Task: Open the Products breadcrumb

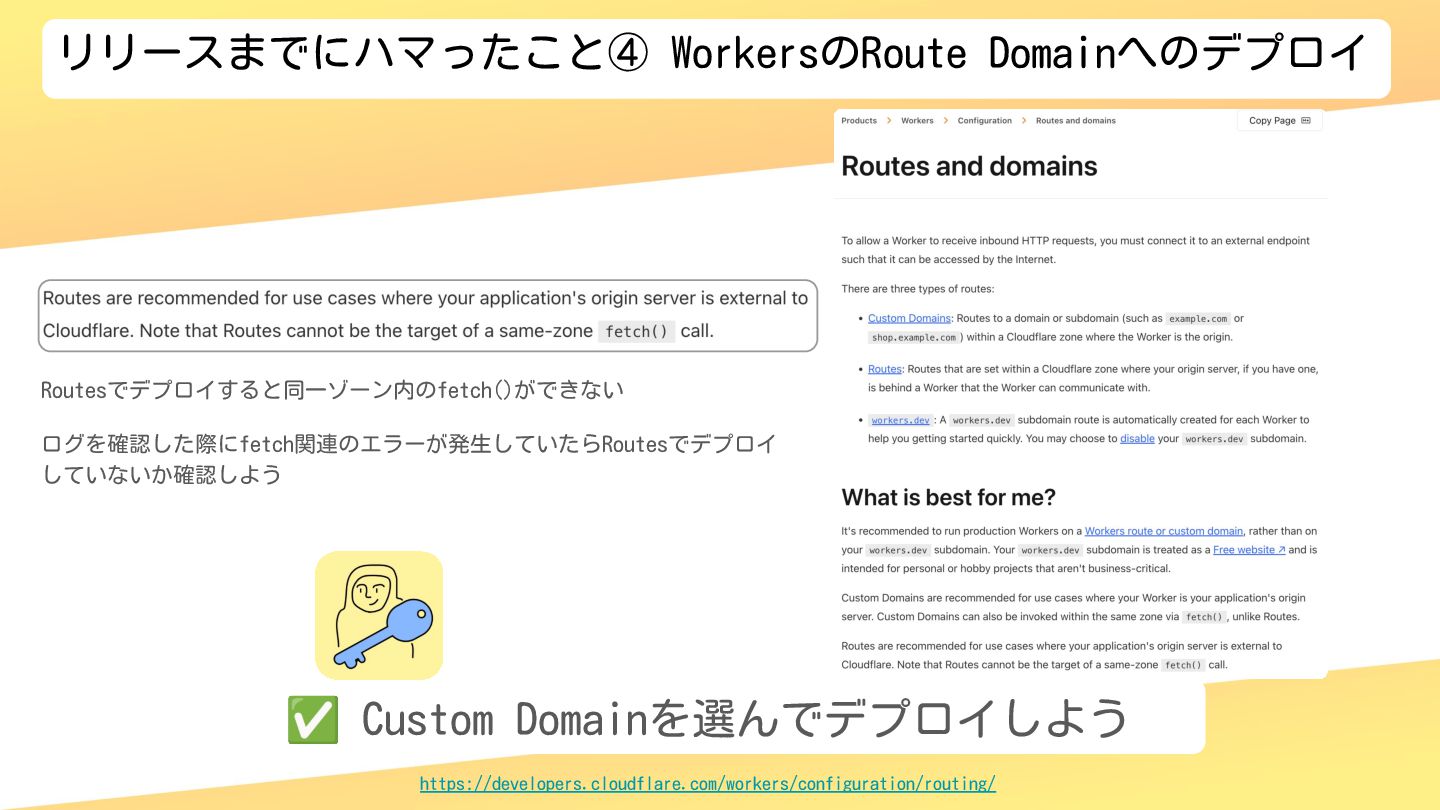Action: point(859,121)
